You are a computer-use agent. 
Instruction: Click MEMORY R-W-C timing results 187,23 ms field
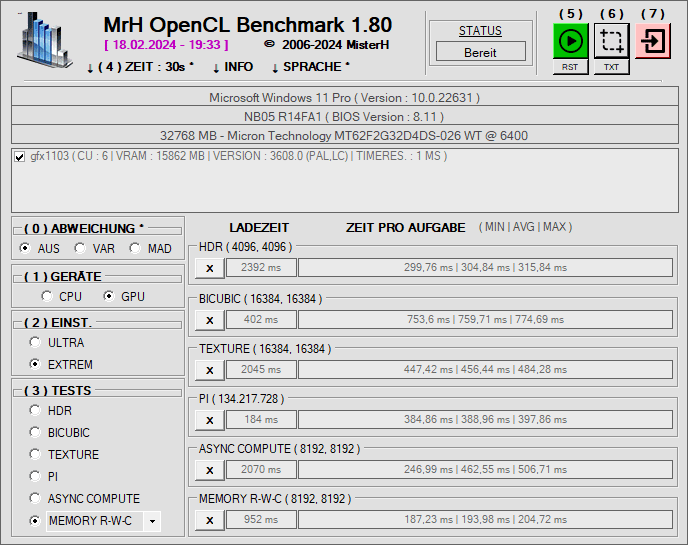click(x=485, y=520)
